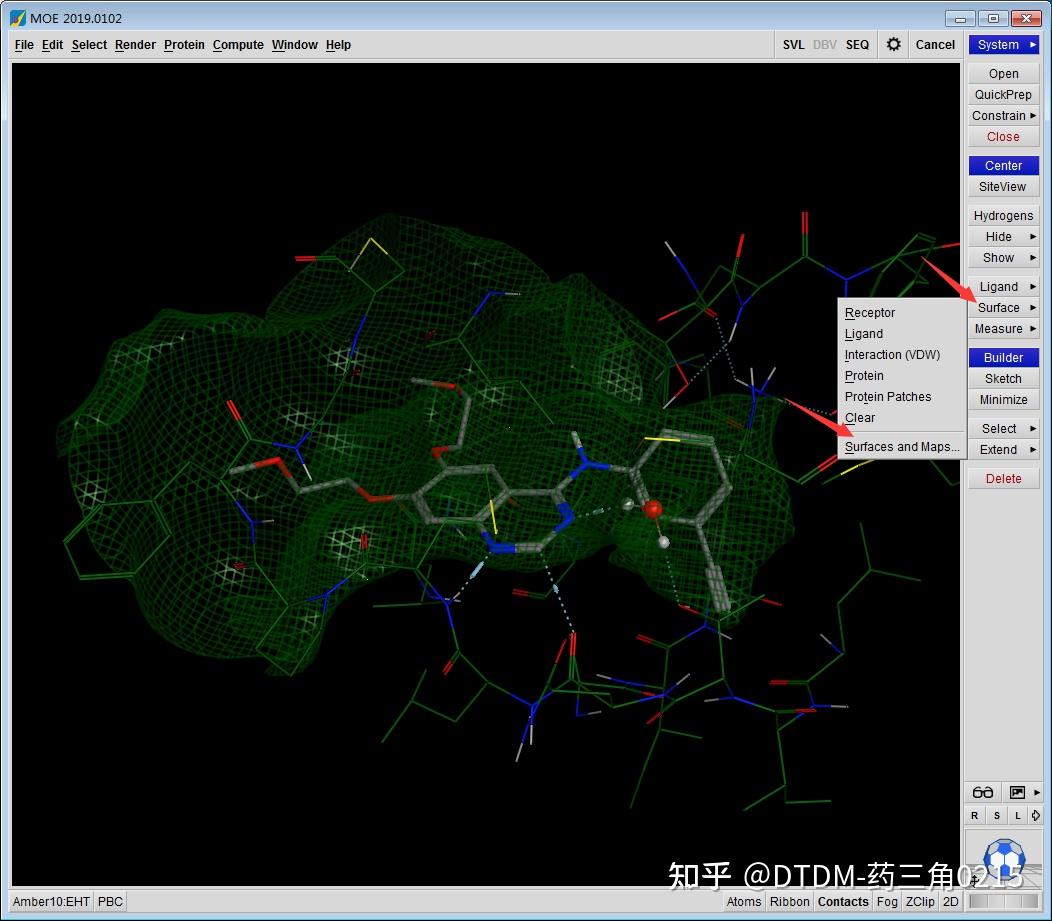1052x921 pixels.
Task: Click the red Delete button
Action: coord(1003,478)
